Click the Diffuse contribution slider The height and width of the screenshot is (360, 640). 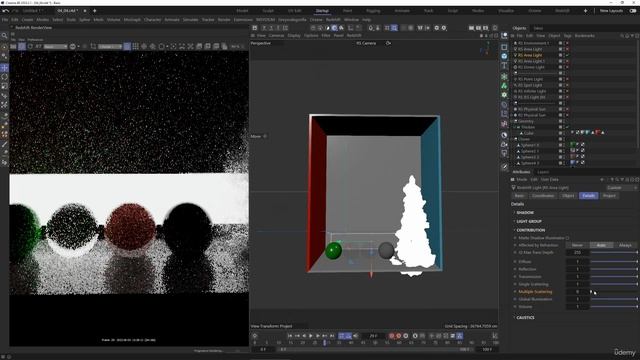pyautogui.click(x=614, y=262)
